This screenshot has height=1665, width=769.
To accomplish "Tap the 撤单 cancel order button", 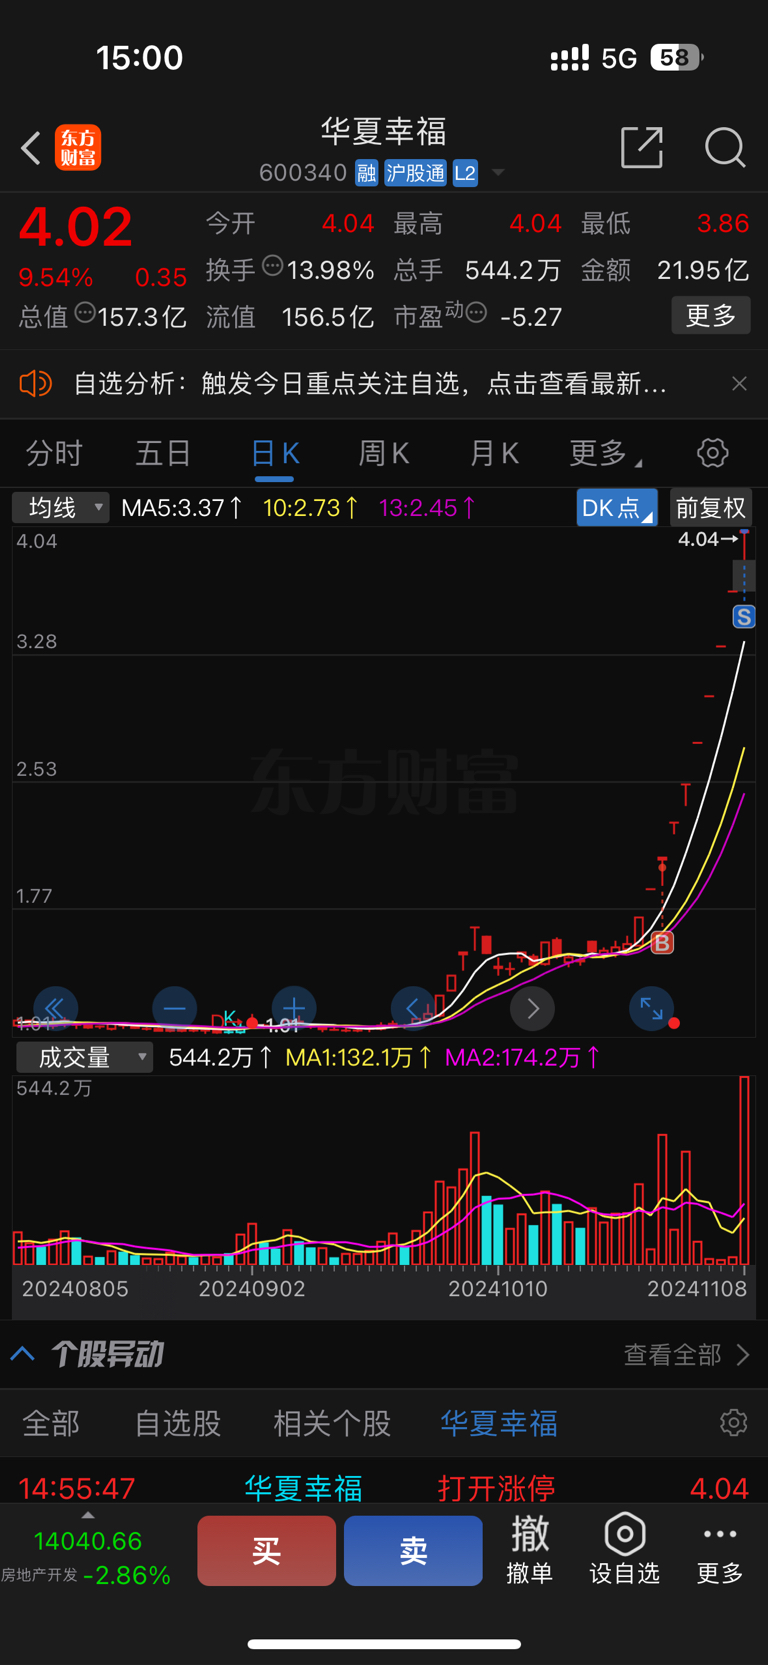I will coord(530,1550).
